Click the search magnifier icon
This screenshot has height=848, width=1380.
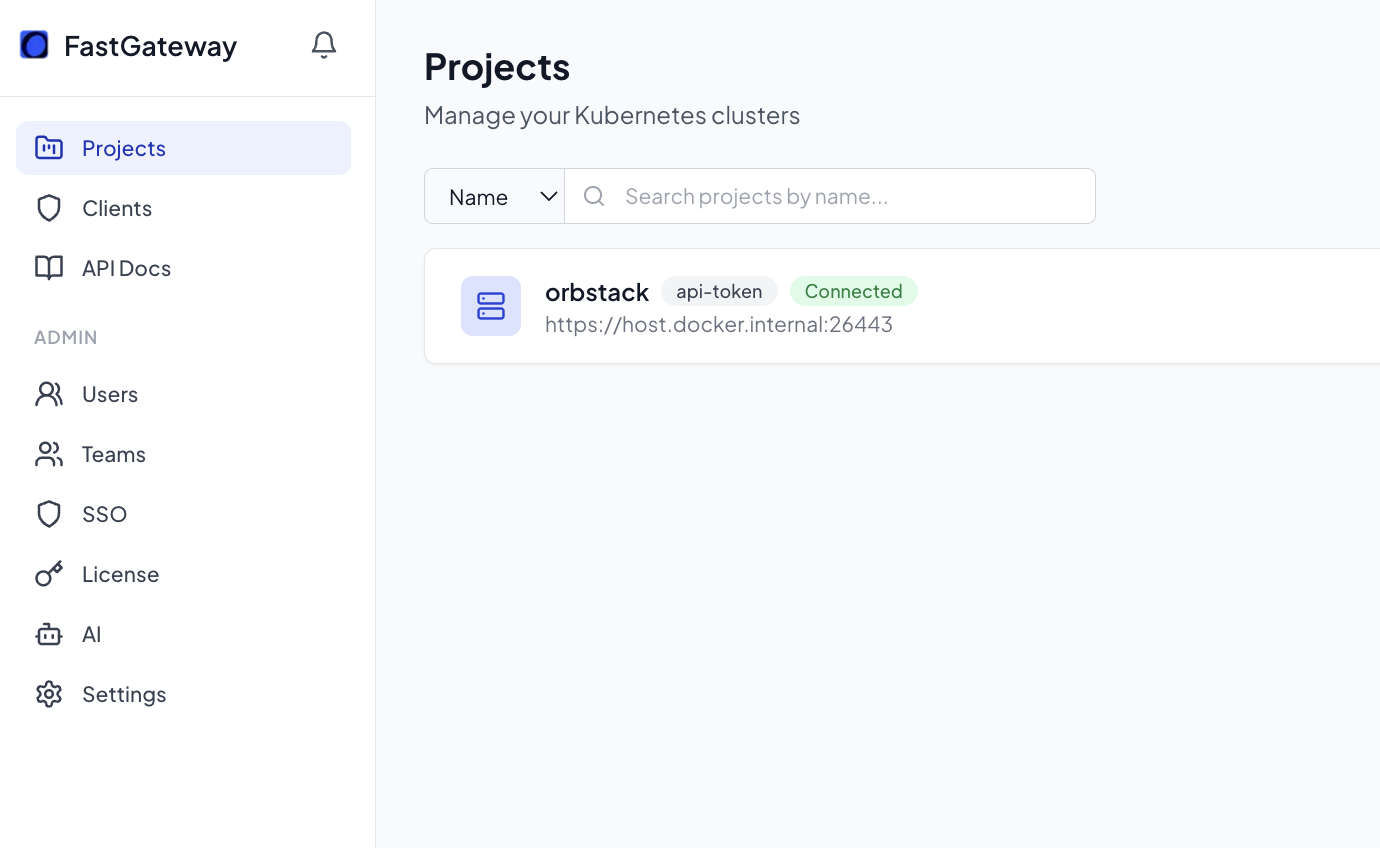594,196
